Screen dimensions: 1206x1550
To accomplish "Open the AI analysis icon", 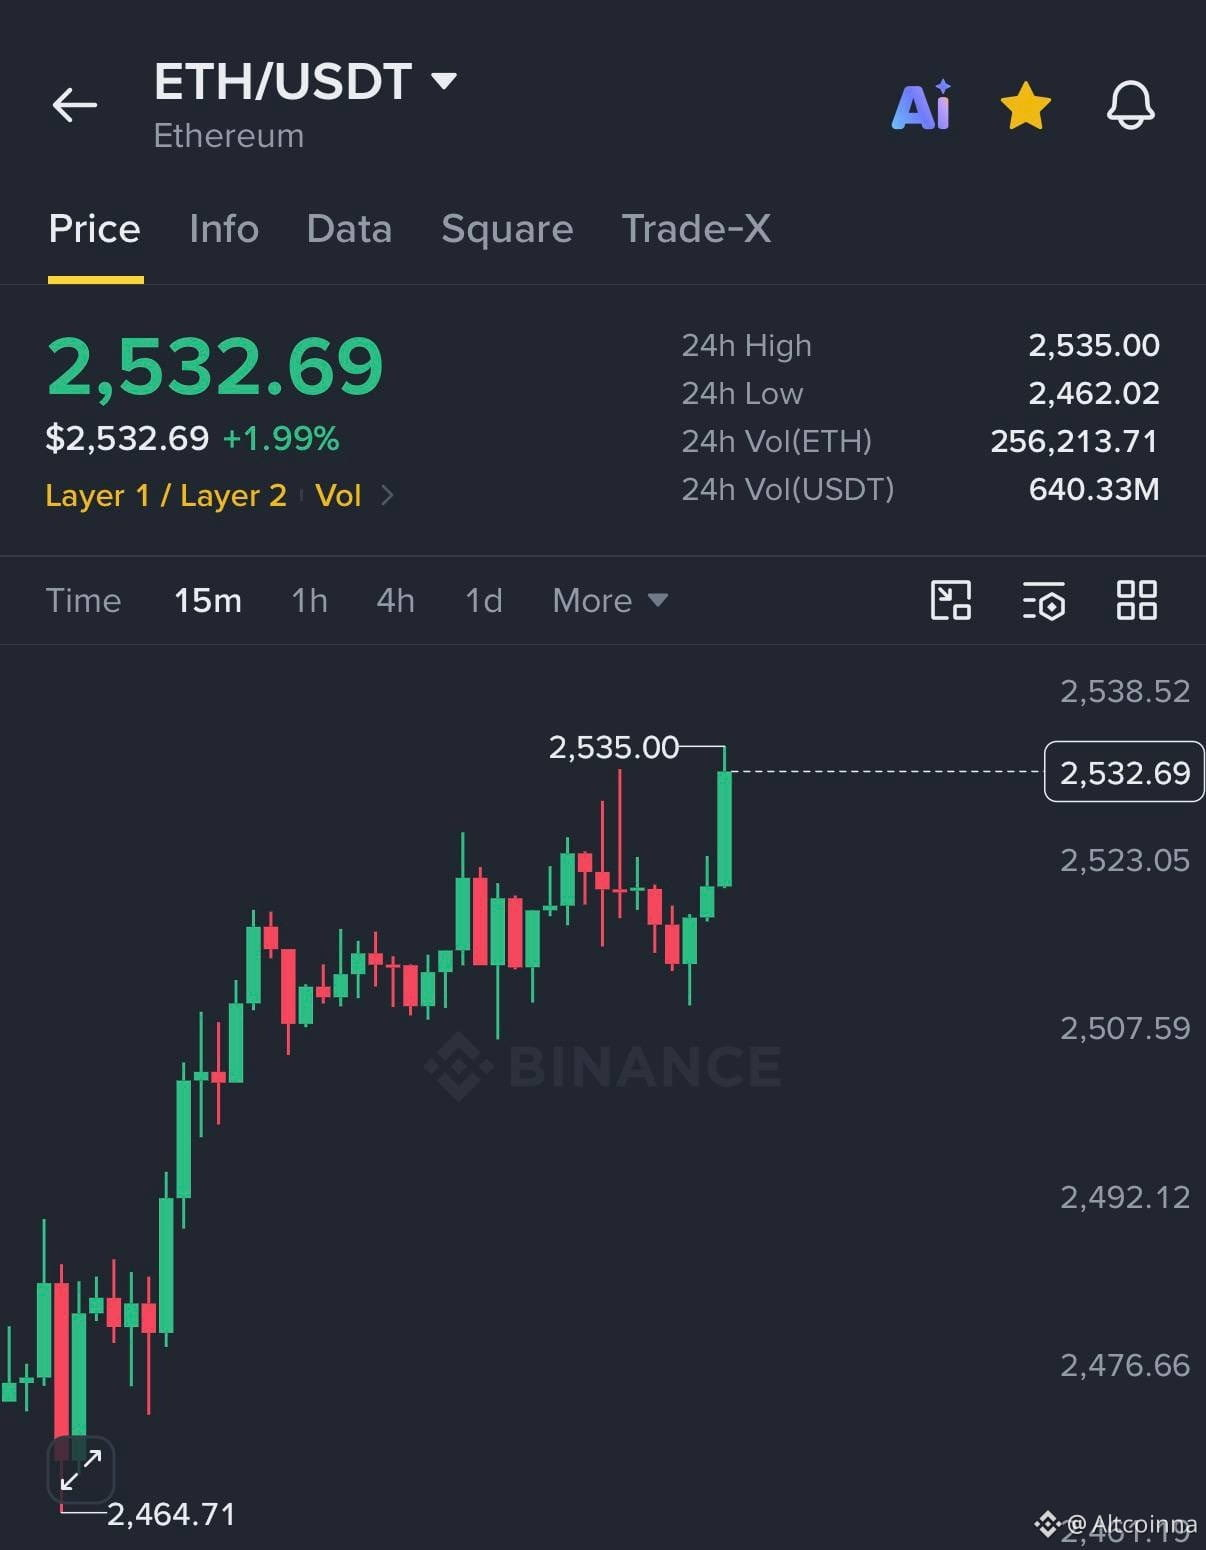I will [921, 105].
